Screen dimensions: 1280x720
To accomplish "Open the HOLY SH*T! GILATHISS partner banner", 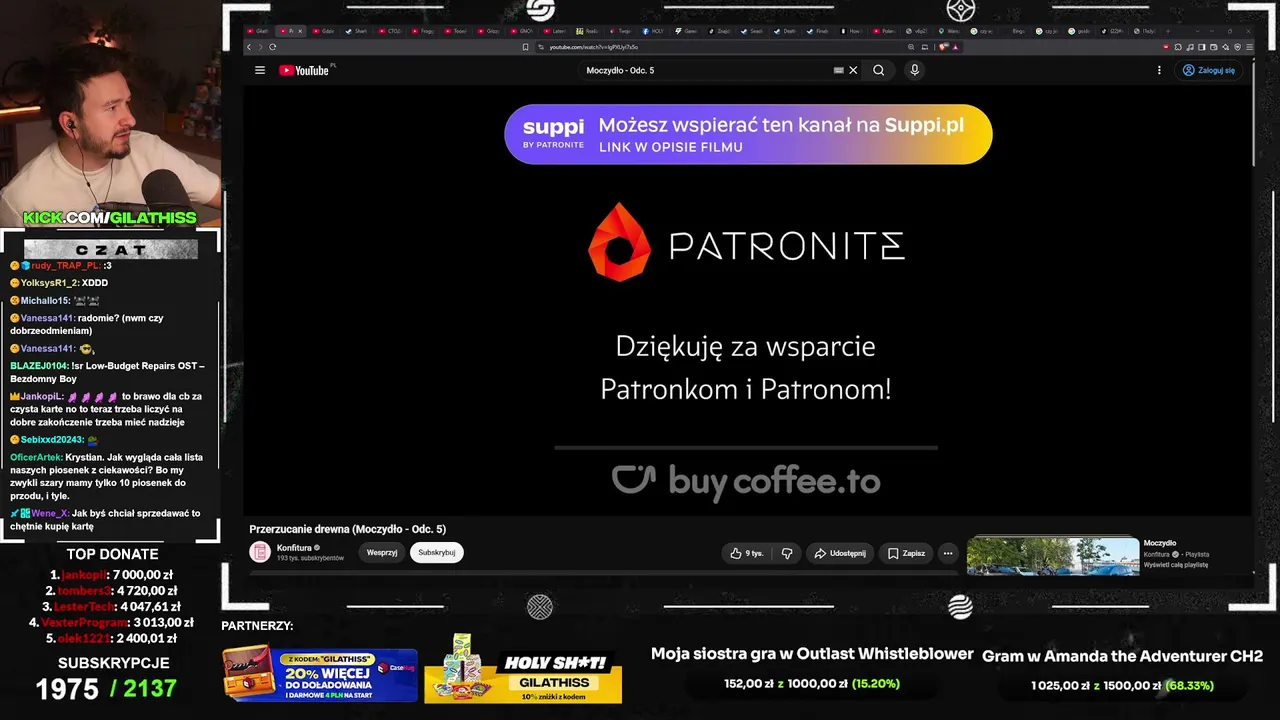I will 523,668.
